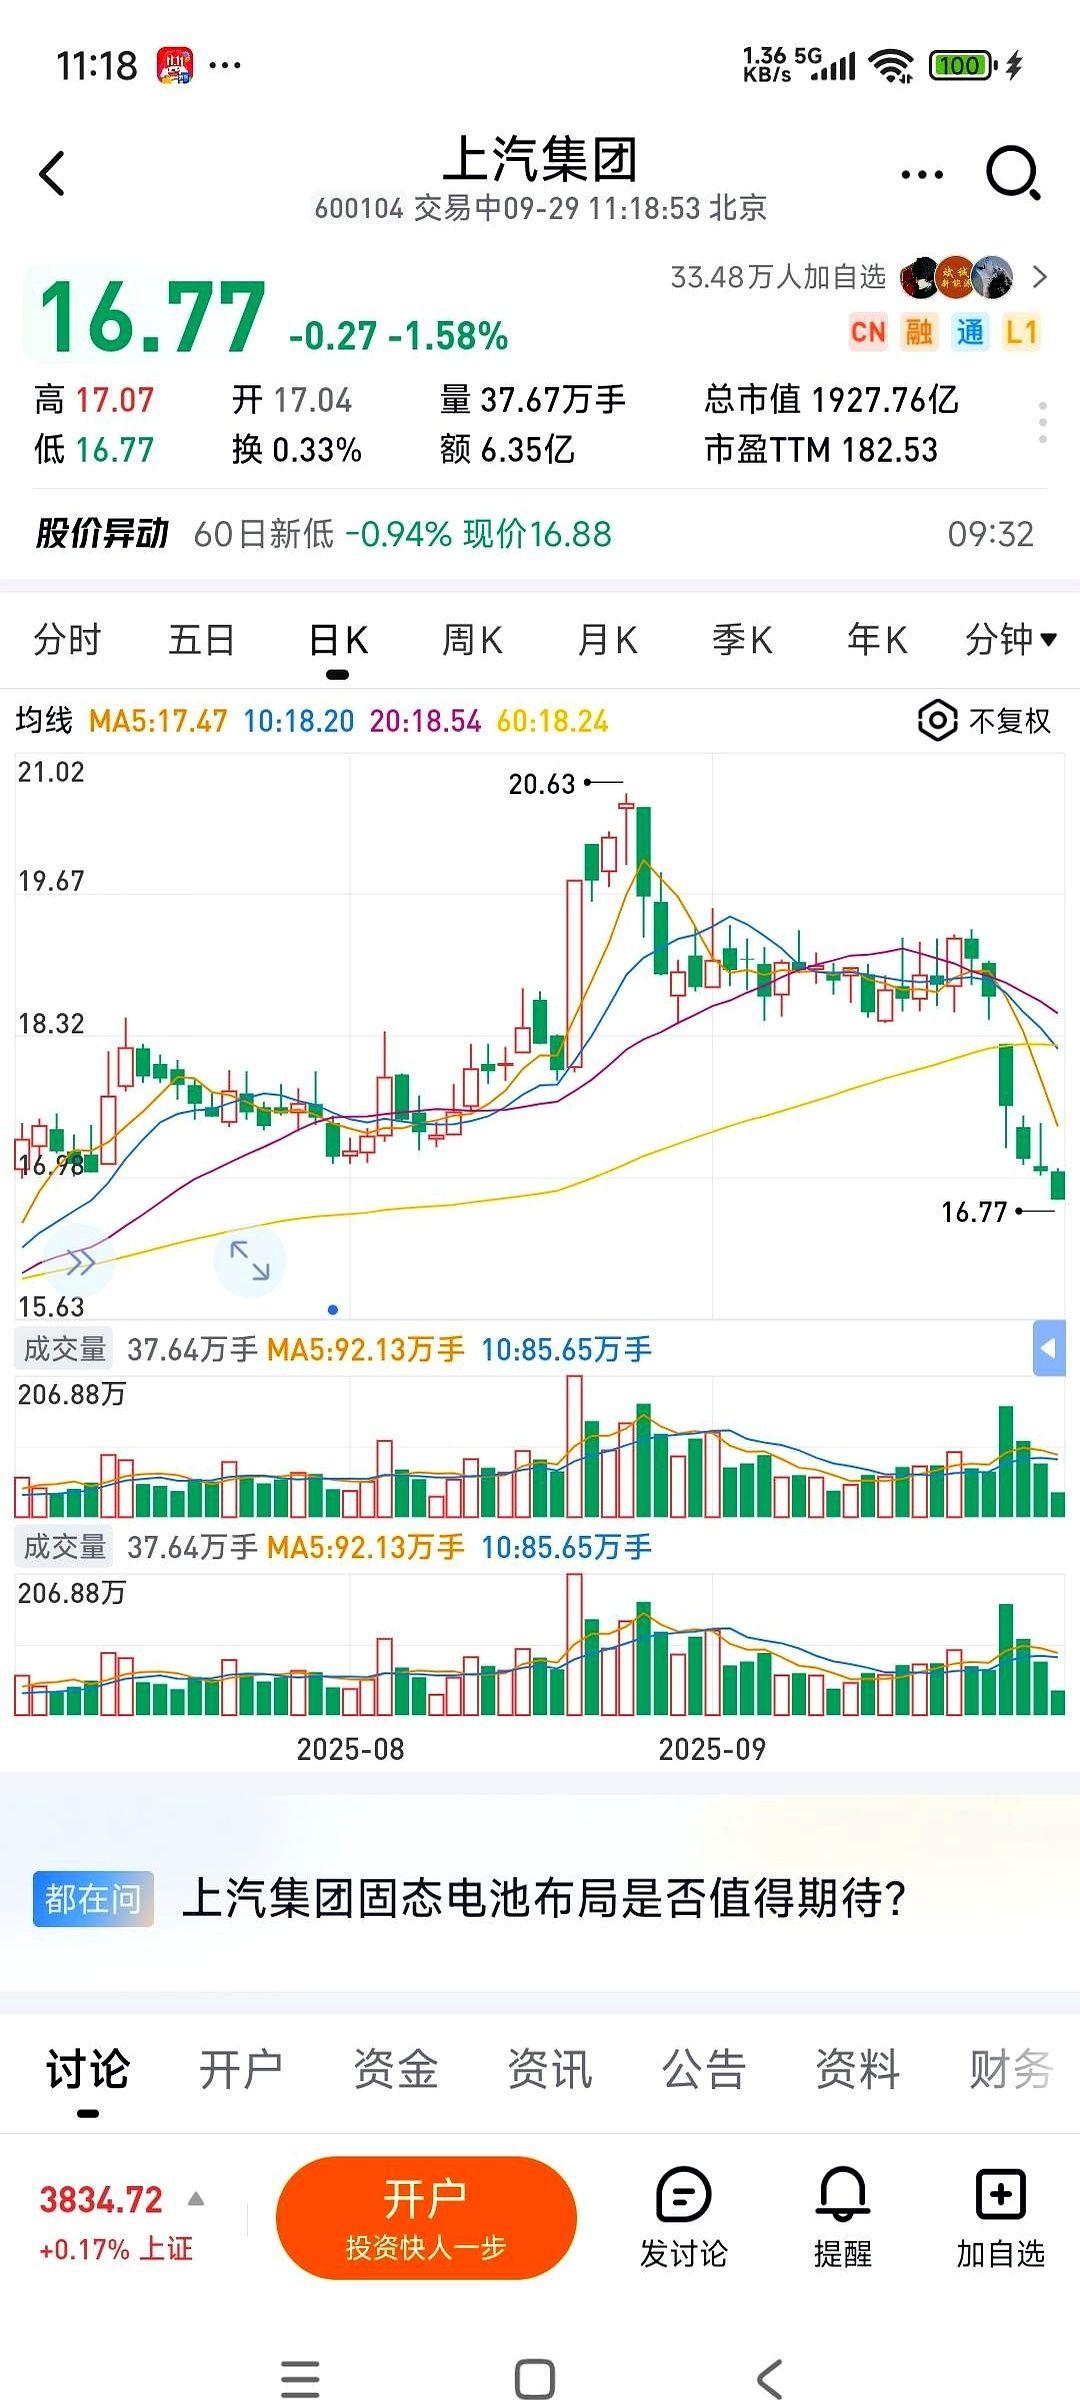1080x2400 pixels.
Task: Tap the 加自选 add watchlist icon
Action: tap(1001, 2216)
